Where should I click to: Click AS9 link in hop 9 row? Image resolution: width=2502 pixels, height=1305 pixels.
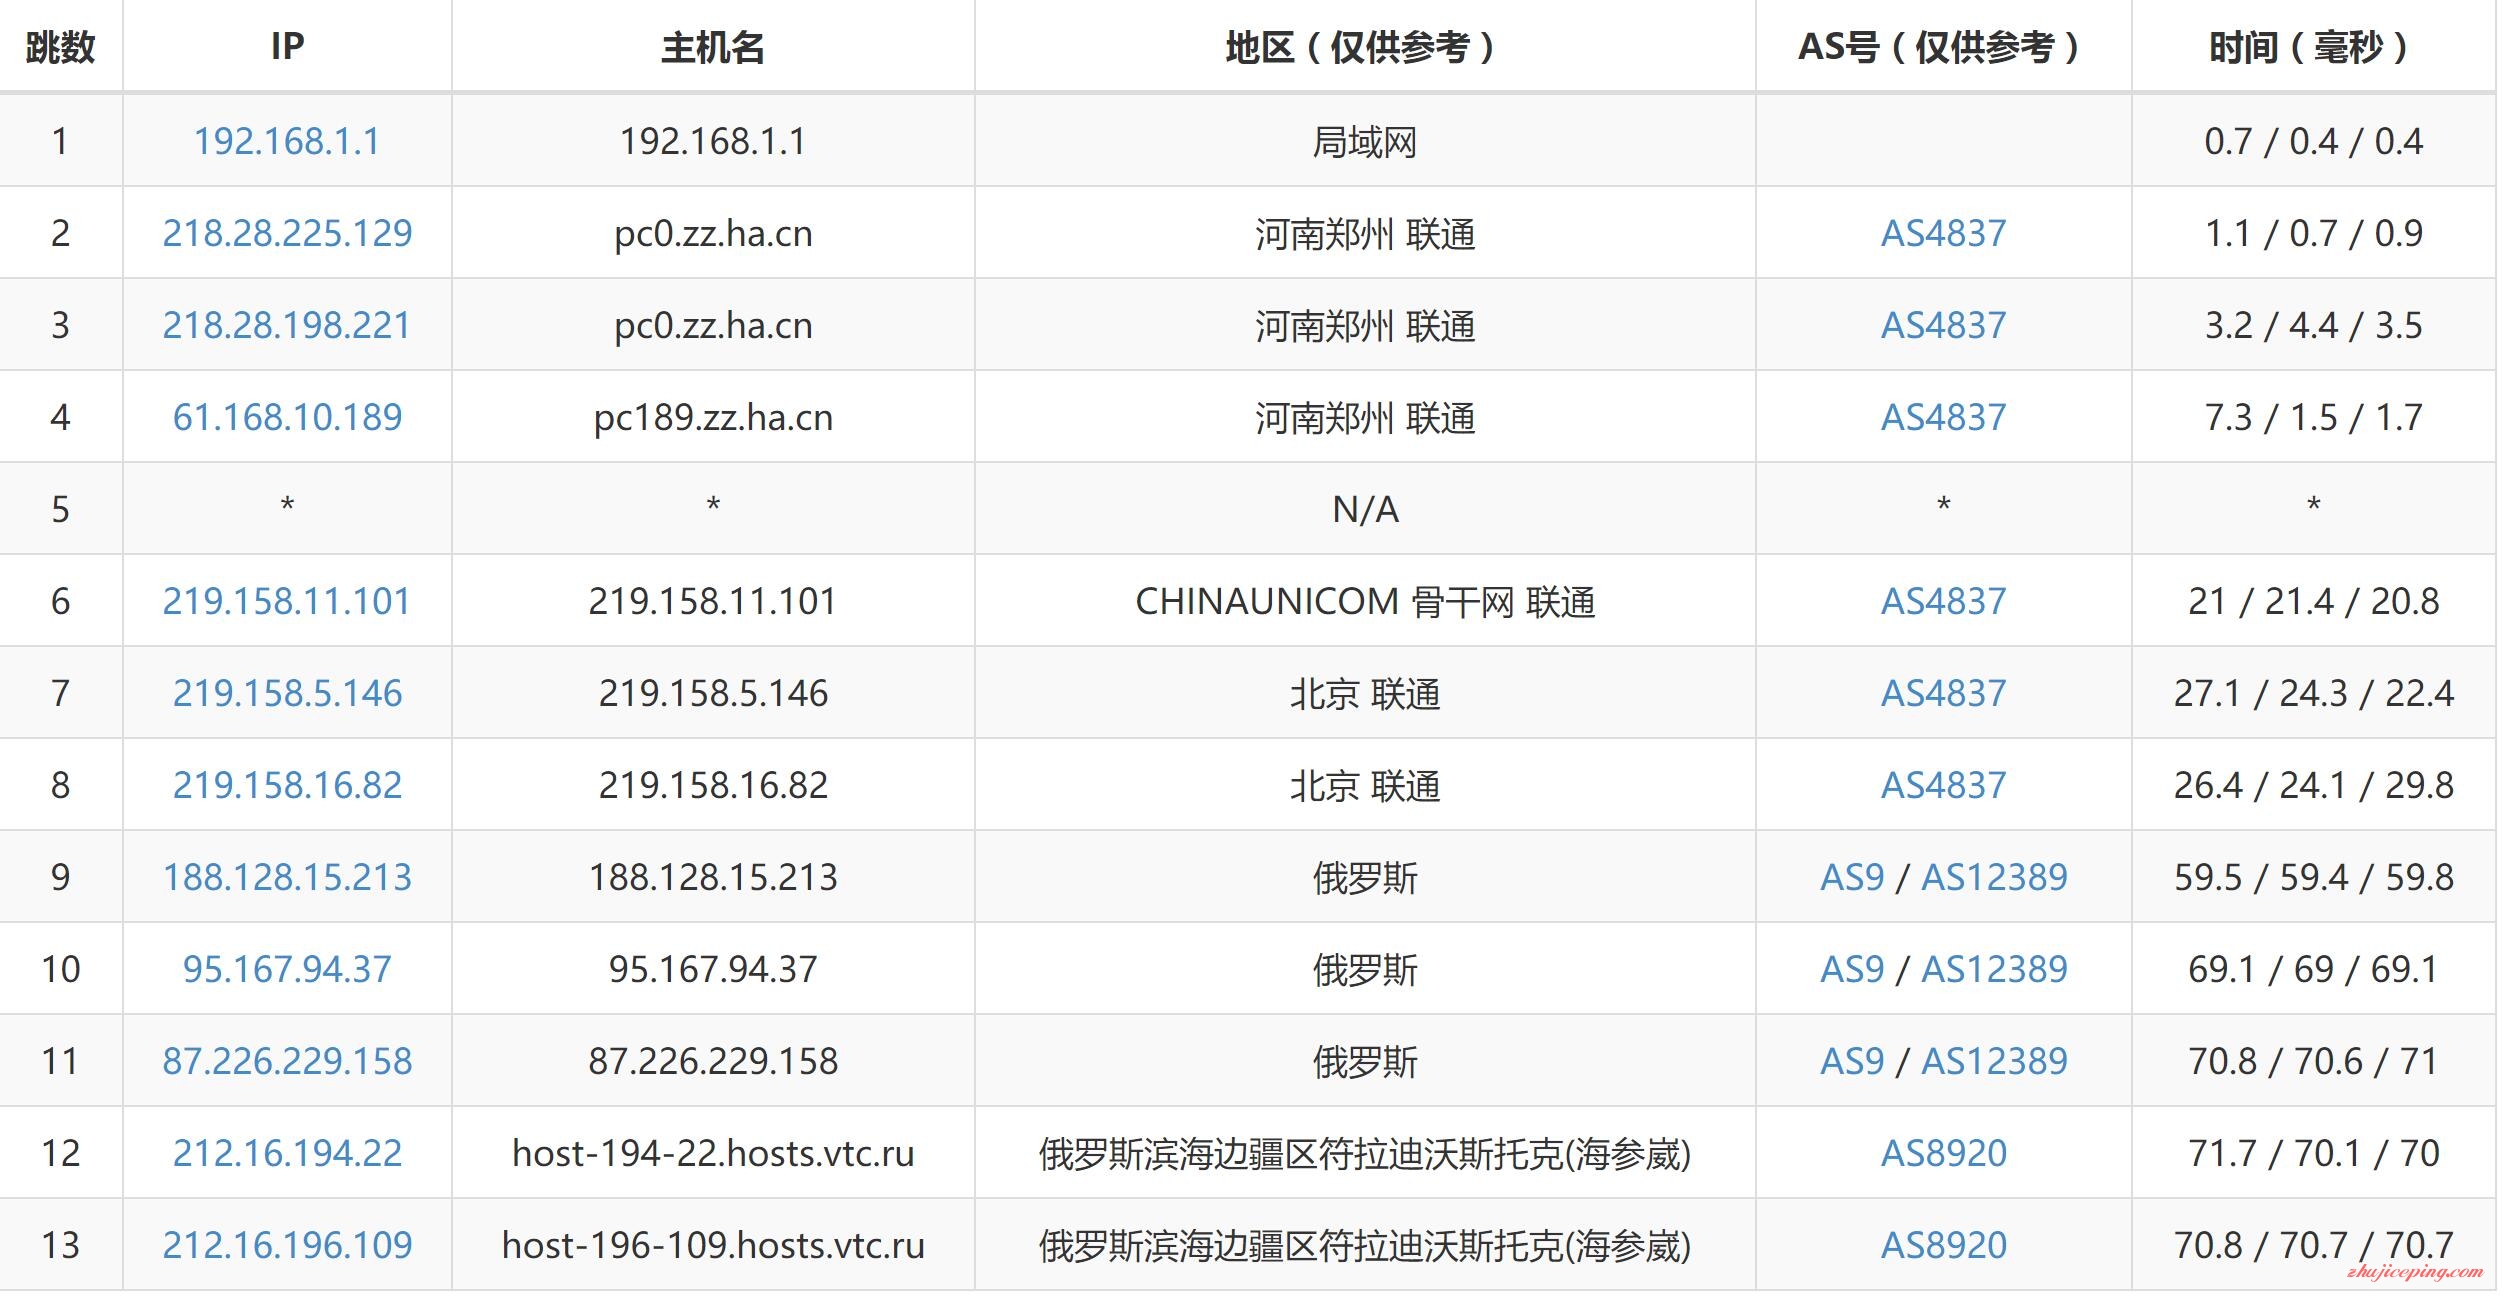[1852, 877]
